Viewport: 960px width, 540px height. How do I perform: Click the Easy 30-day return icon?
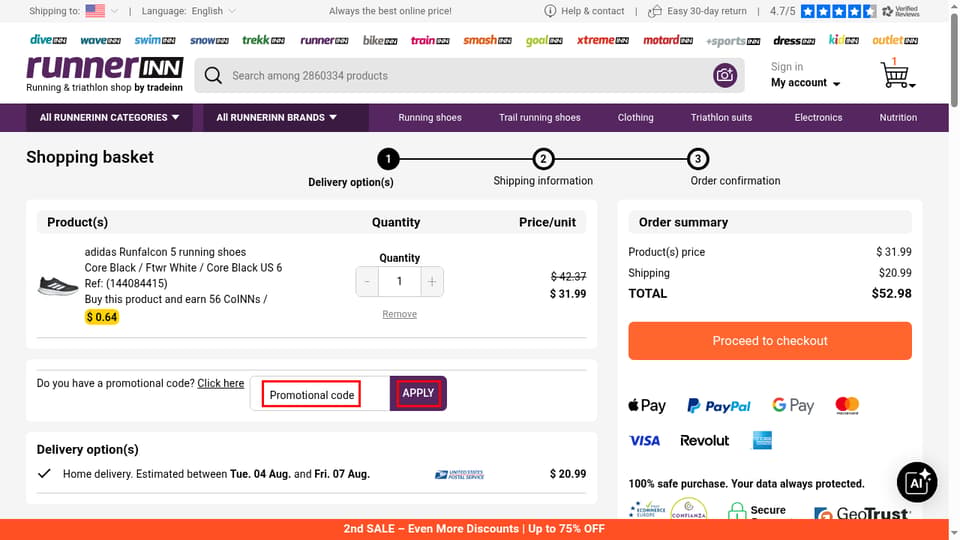coord(654,11)
